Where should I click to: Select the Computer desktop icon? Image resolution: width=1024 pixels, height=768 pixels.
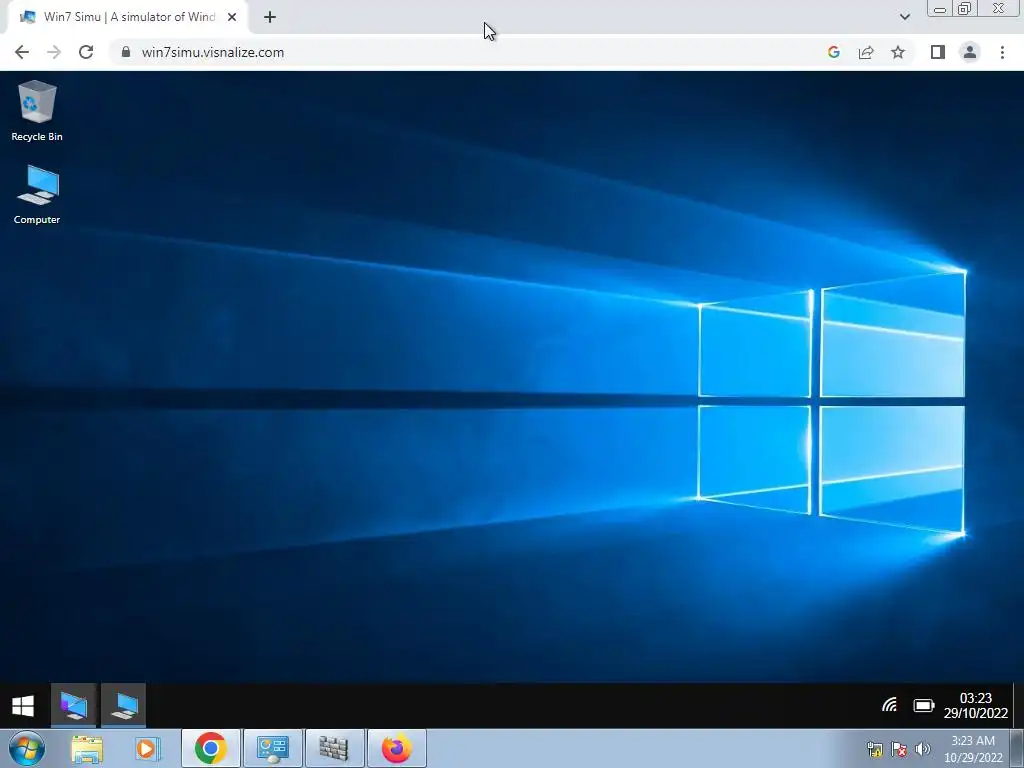(x=37, y=194)
